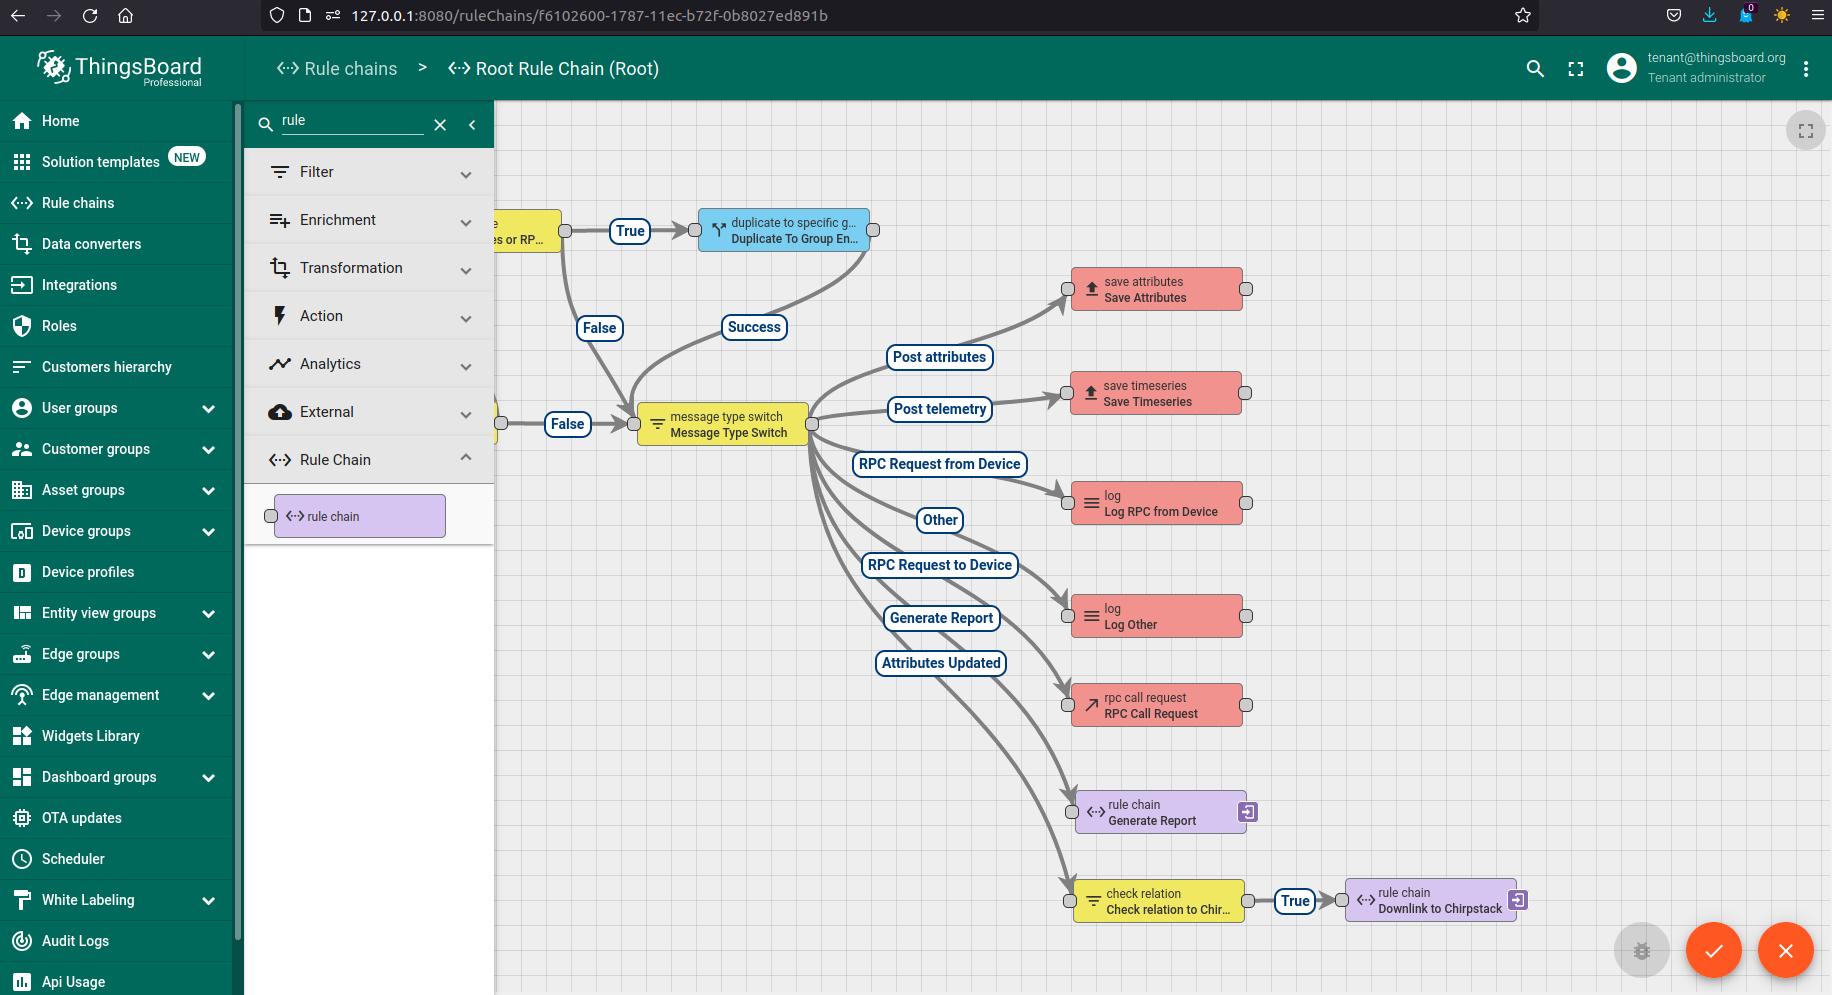
Task: Open Scheduler in the sidebar
Action: (x=116, y=859)
